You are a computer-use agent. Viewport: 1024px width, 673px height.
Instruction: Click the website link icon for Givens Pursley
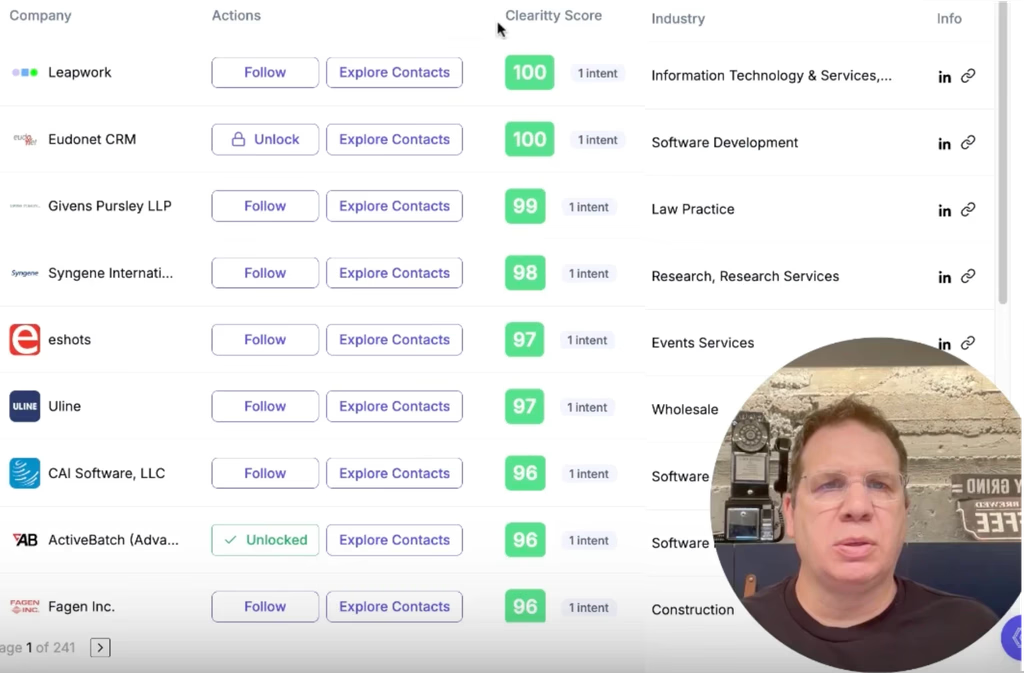tap(968, 210)
